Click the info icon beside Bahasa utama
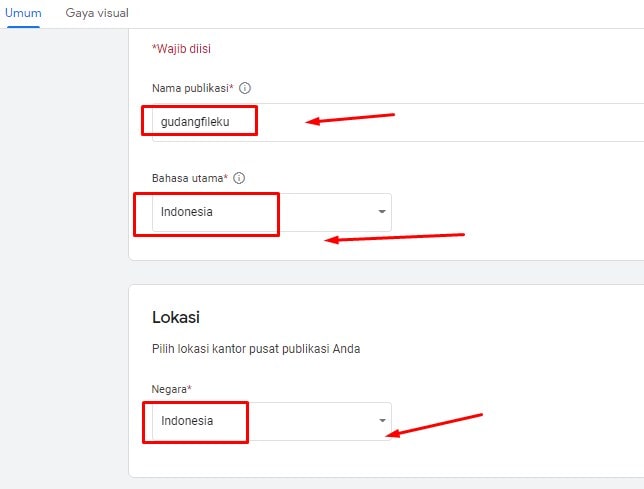This screenshot has width=644, height=489. coord(239,178)
